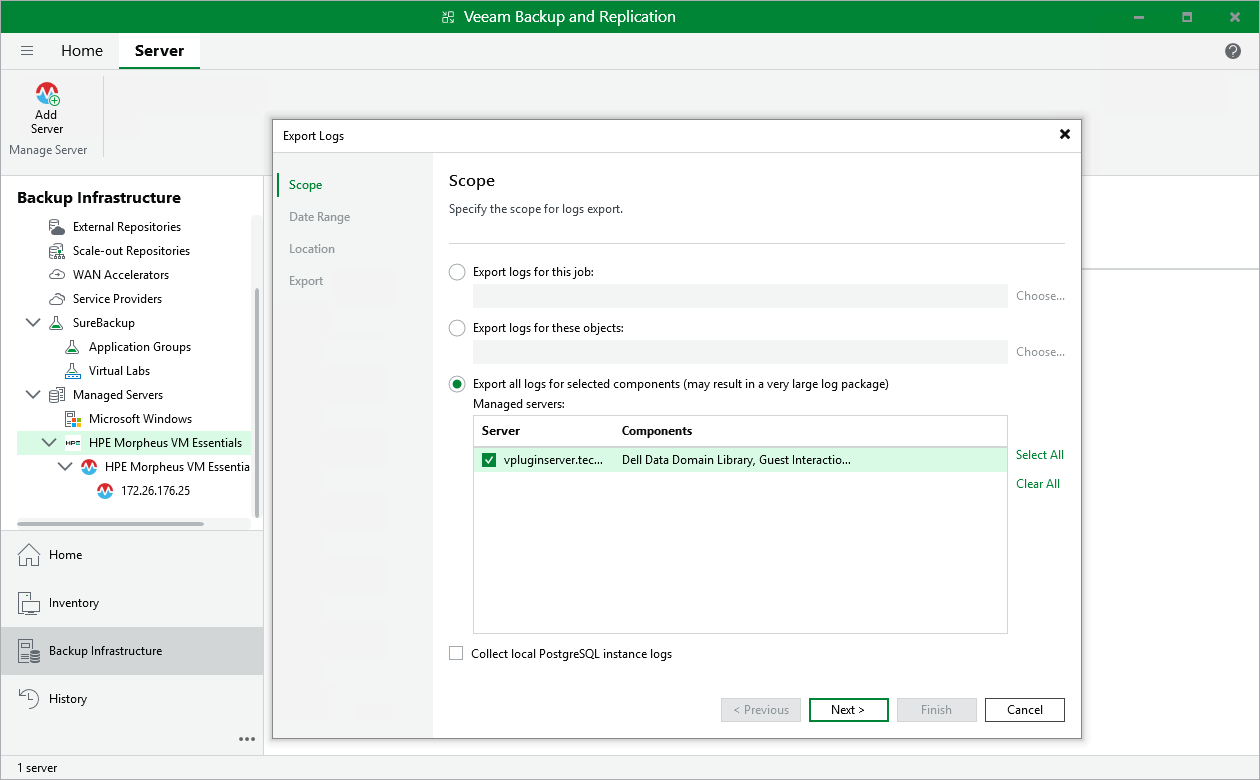
Task: Enable 'Collect local PostgreSQL instance logs'
Action: click(456, 653)
